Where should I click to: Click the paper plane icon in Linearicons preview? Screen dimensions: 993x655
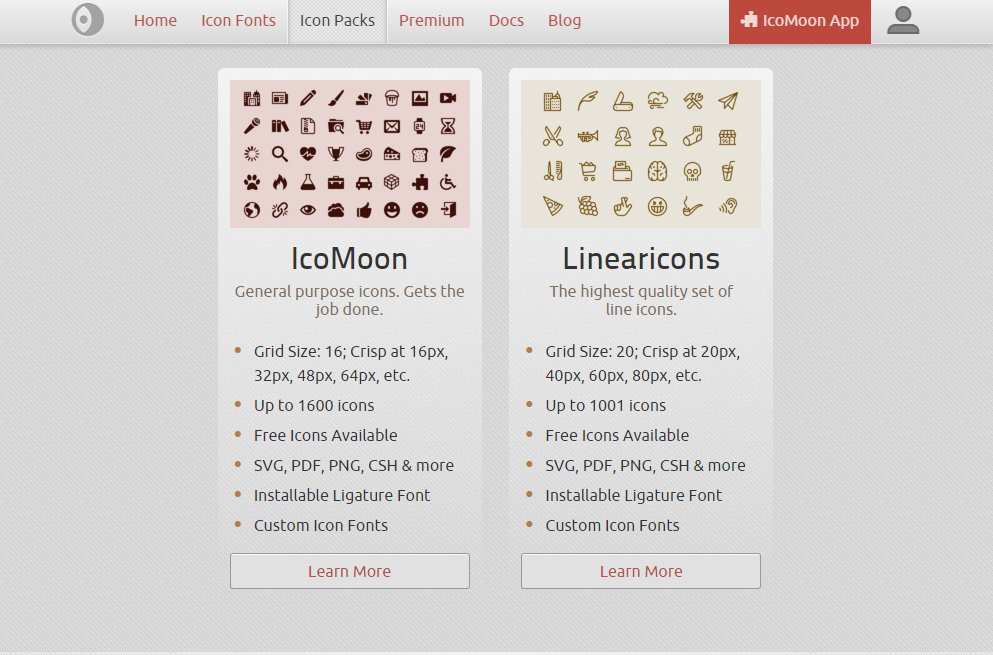(728, 101)
